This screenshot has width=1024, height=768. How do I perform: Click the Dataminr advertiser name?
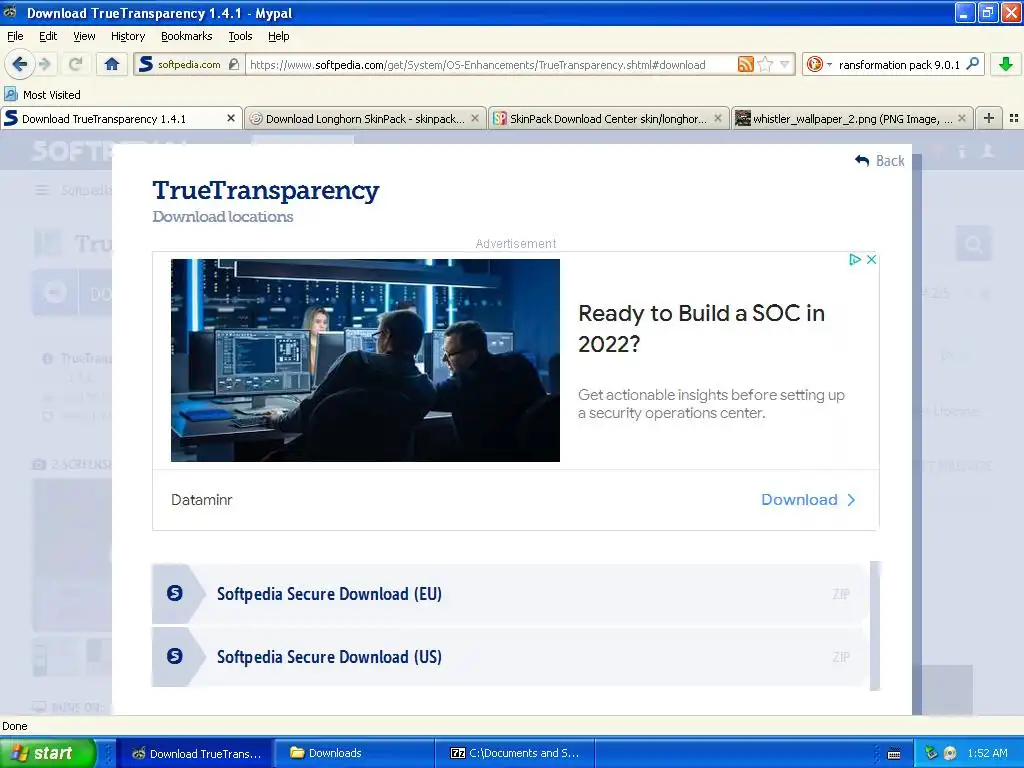(202, 500)
